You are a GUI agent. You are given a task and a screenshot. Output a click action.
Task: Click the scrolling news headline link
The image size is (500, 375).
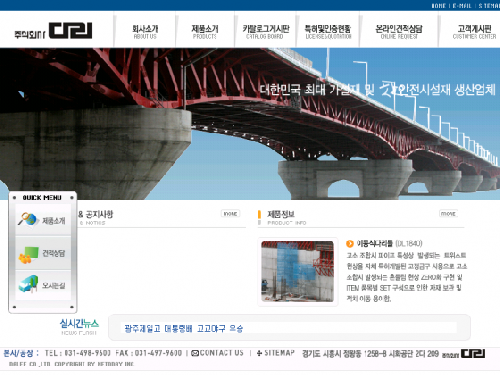184,329
